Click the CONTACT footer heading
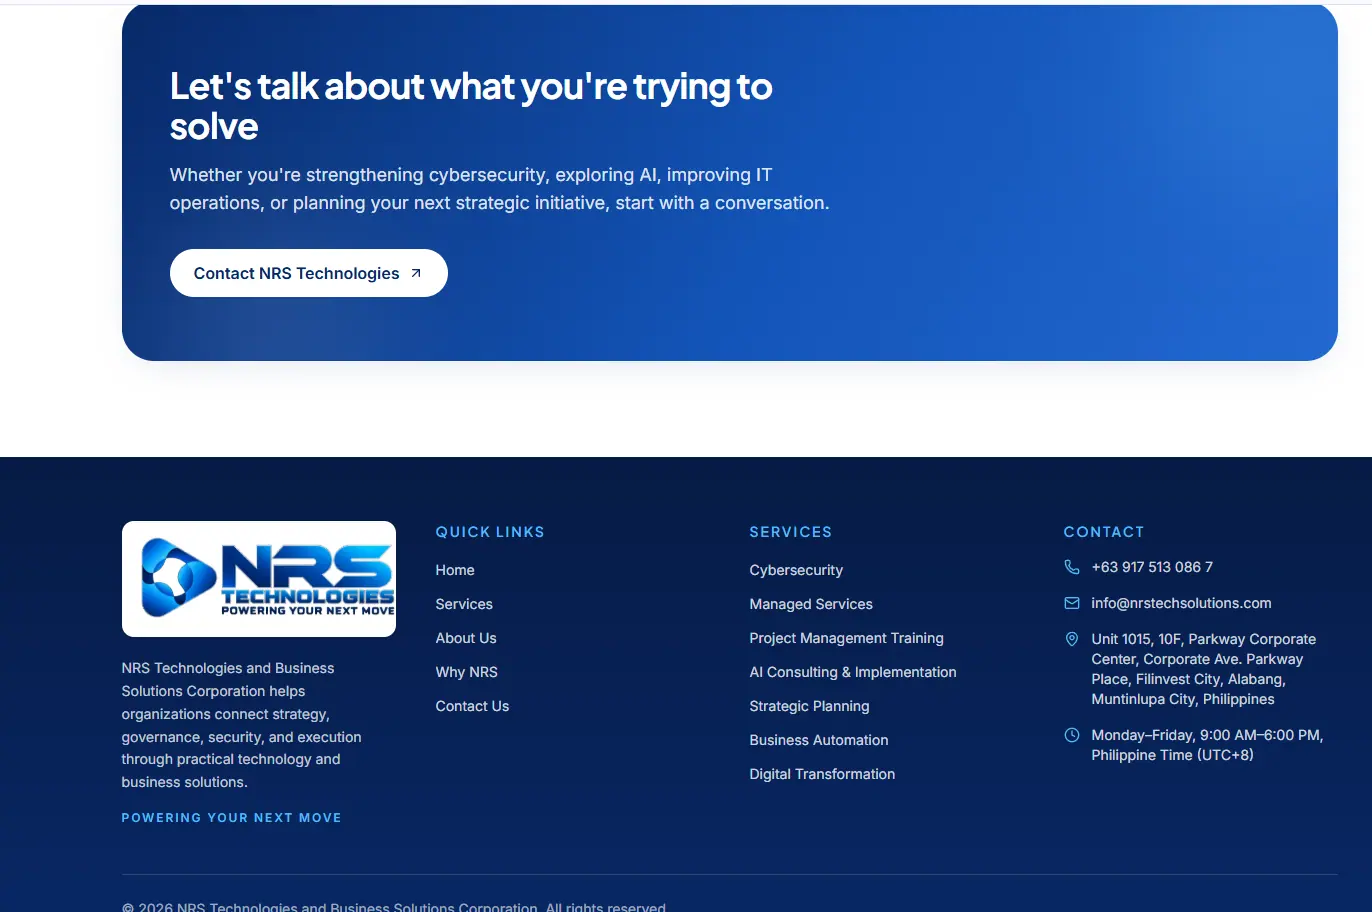Viewport: 1372px width, 912px height. click(1104, 532)
